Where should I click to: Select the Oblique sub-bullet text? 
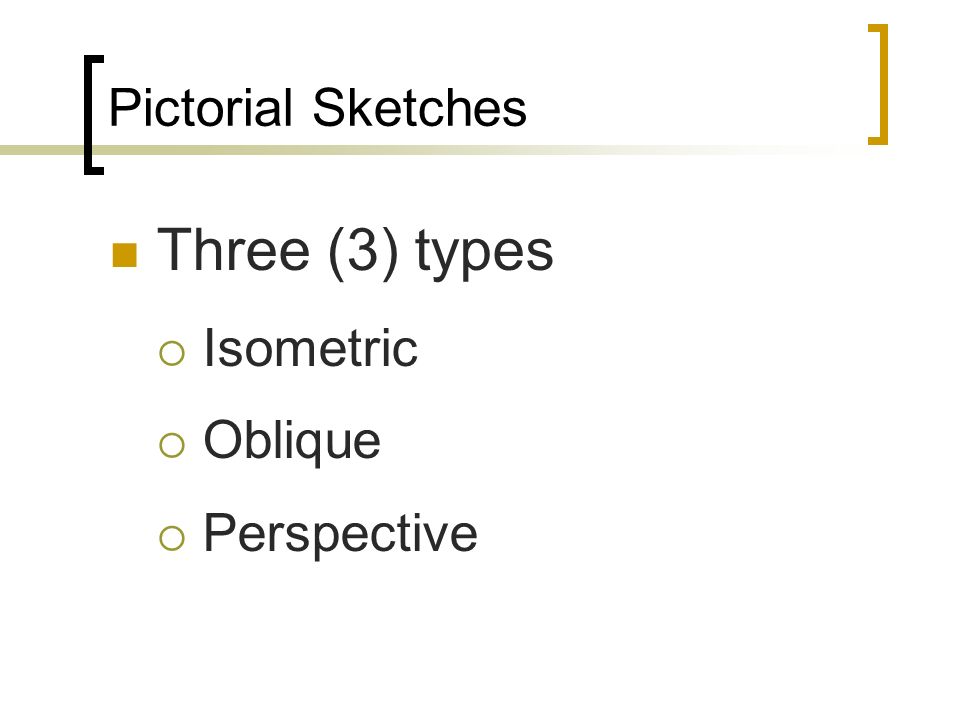[292, 442]
